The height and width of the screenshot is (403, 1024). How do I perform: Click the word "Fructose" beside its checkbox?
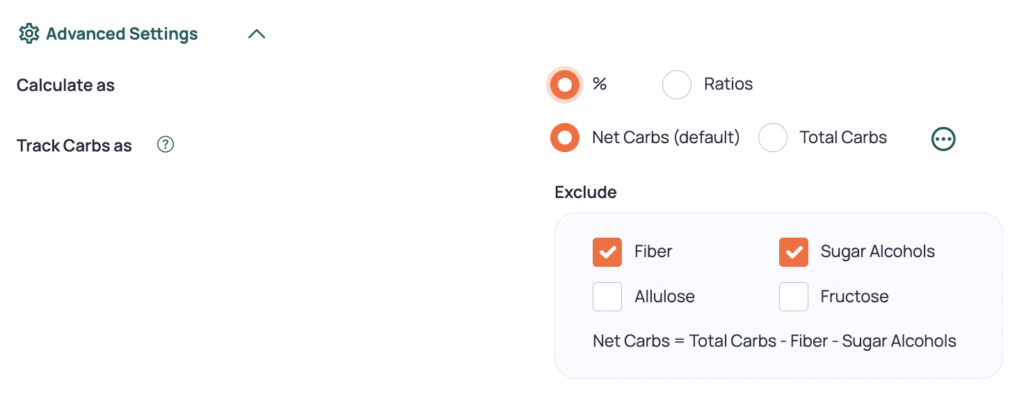pyautogui.click(x=854, y=297)
